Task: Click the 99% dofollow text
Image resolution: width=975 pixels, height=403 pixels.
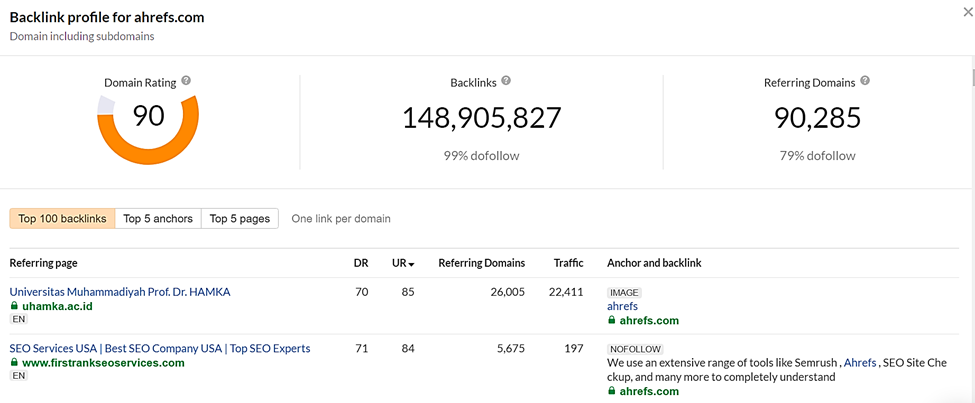Action: pyautogui.click(x=481, y=155)
